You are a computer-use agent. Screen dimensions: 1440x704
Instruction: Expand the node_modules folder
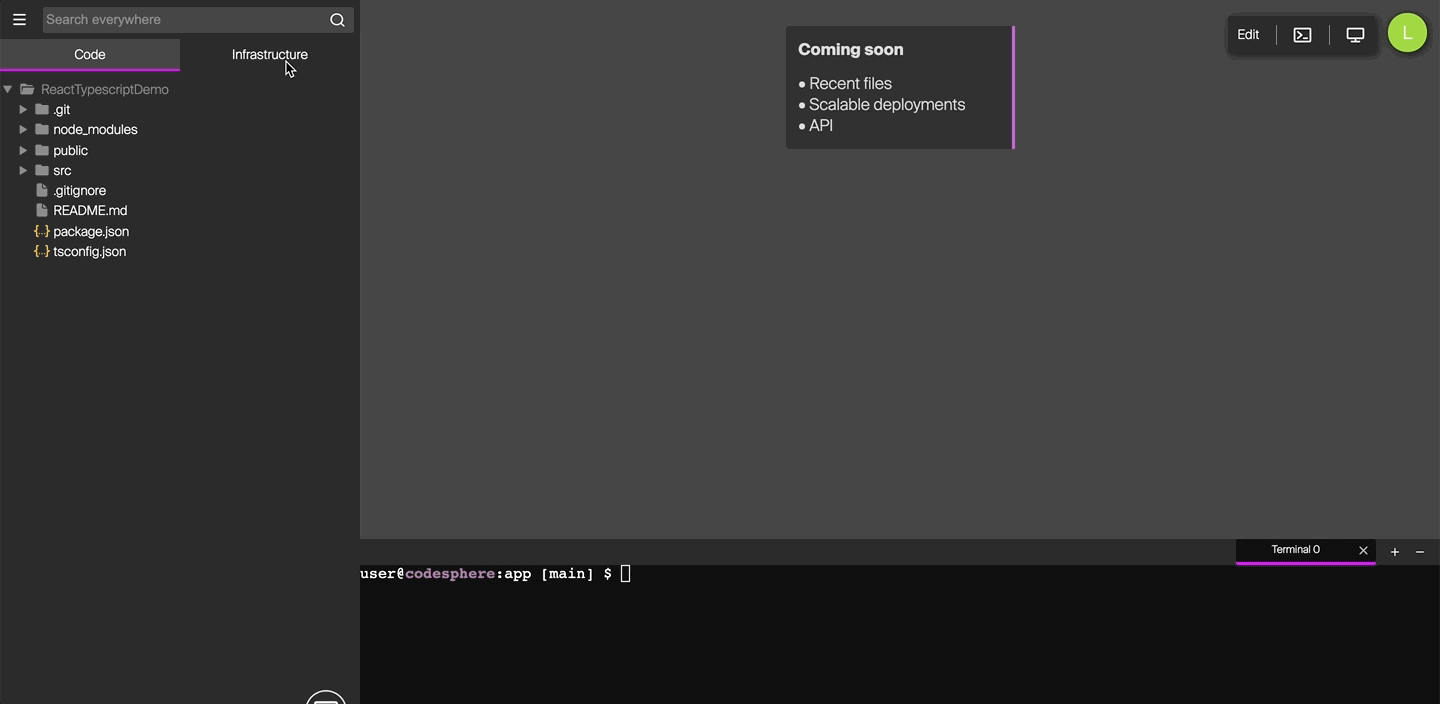pyautogui.click(x=23, y=129)
